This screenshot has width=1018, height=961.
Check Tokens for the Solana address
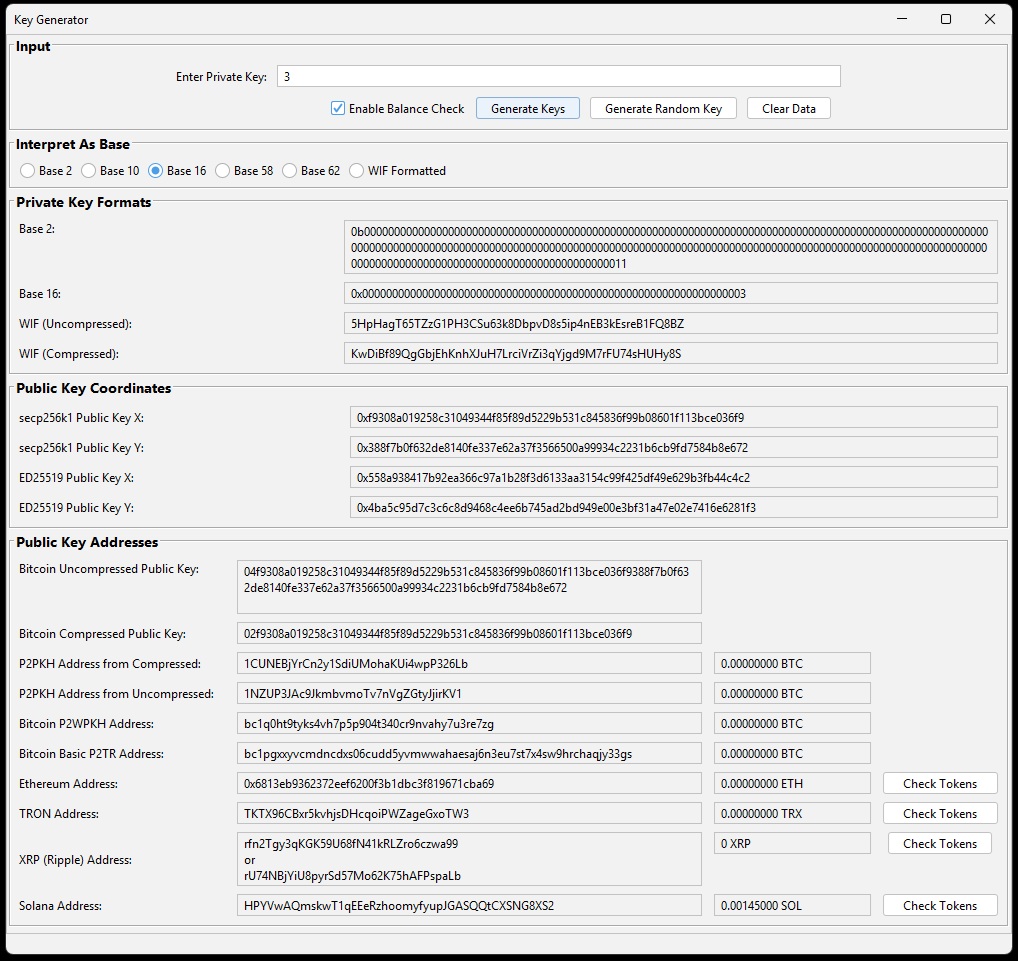[939, 905]
